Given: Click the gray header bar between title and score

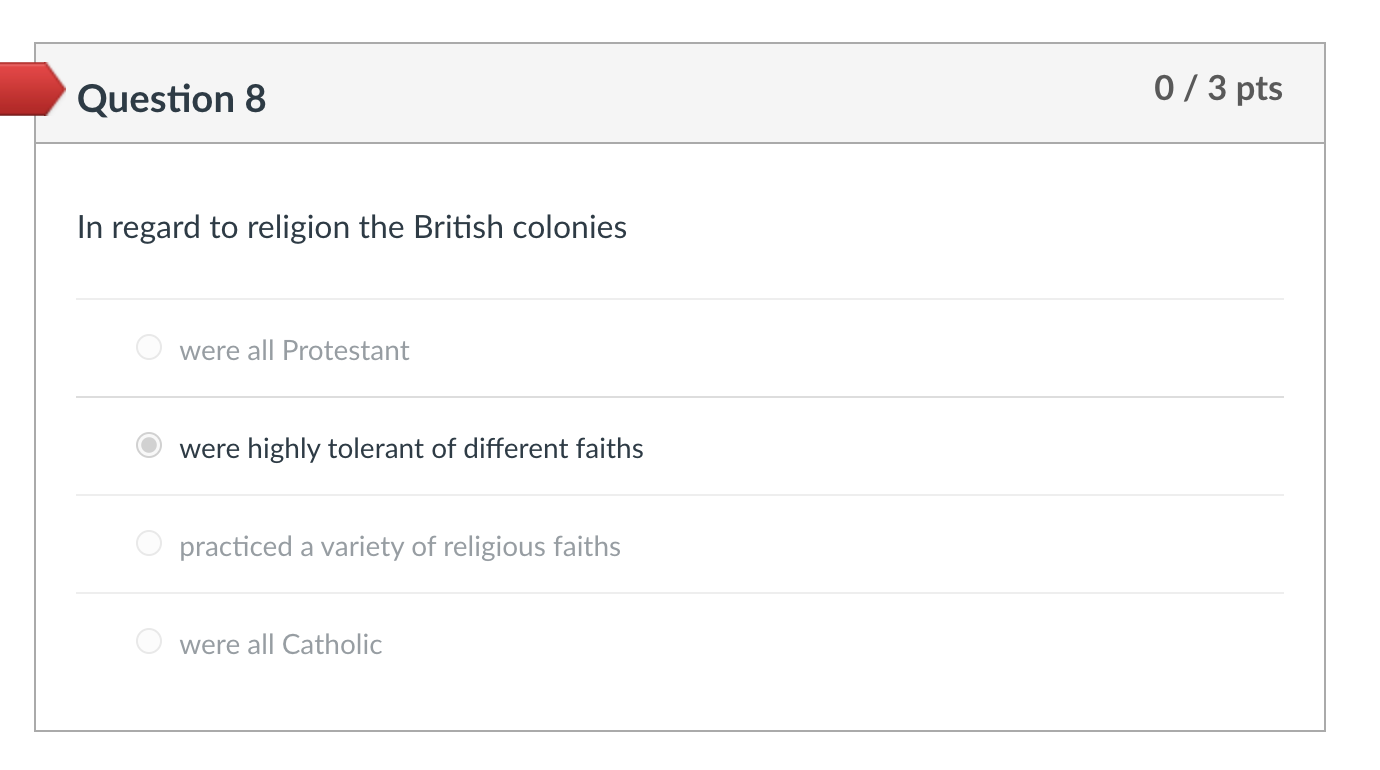Looking at the screenshot, I should tap(700, 95).
